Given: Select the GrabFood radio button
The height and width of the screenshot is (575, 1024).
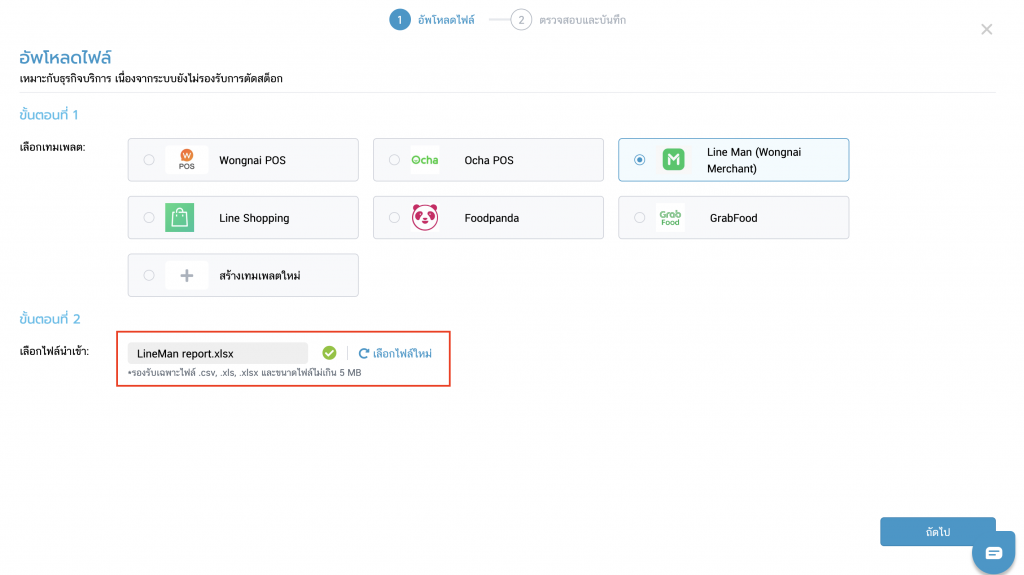Looking at the screenshot, I should pyautogui.click(x=639, y=218).
